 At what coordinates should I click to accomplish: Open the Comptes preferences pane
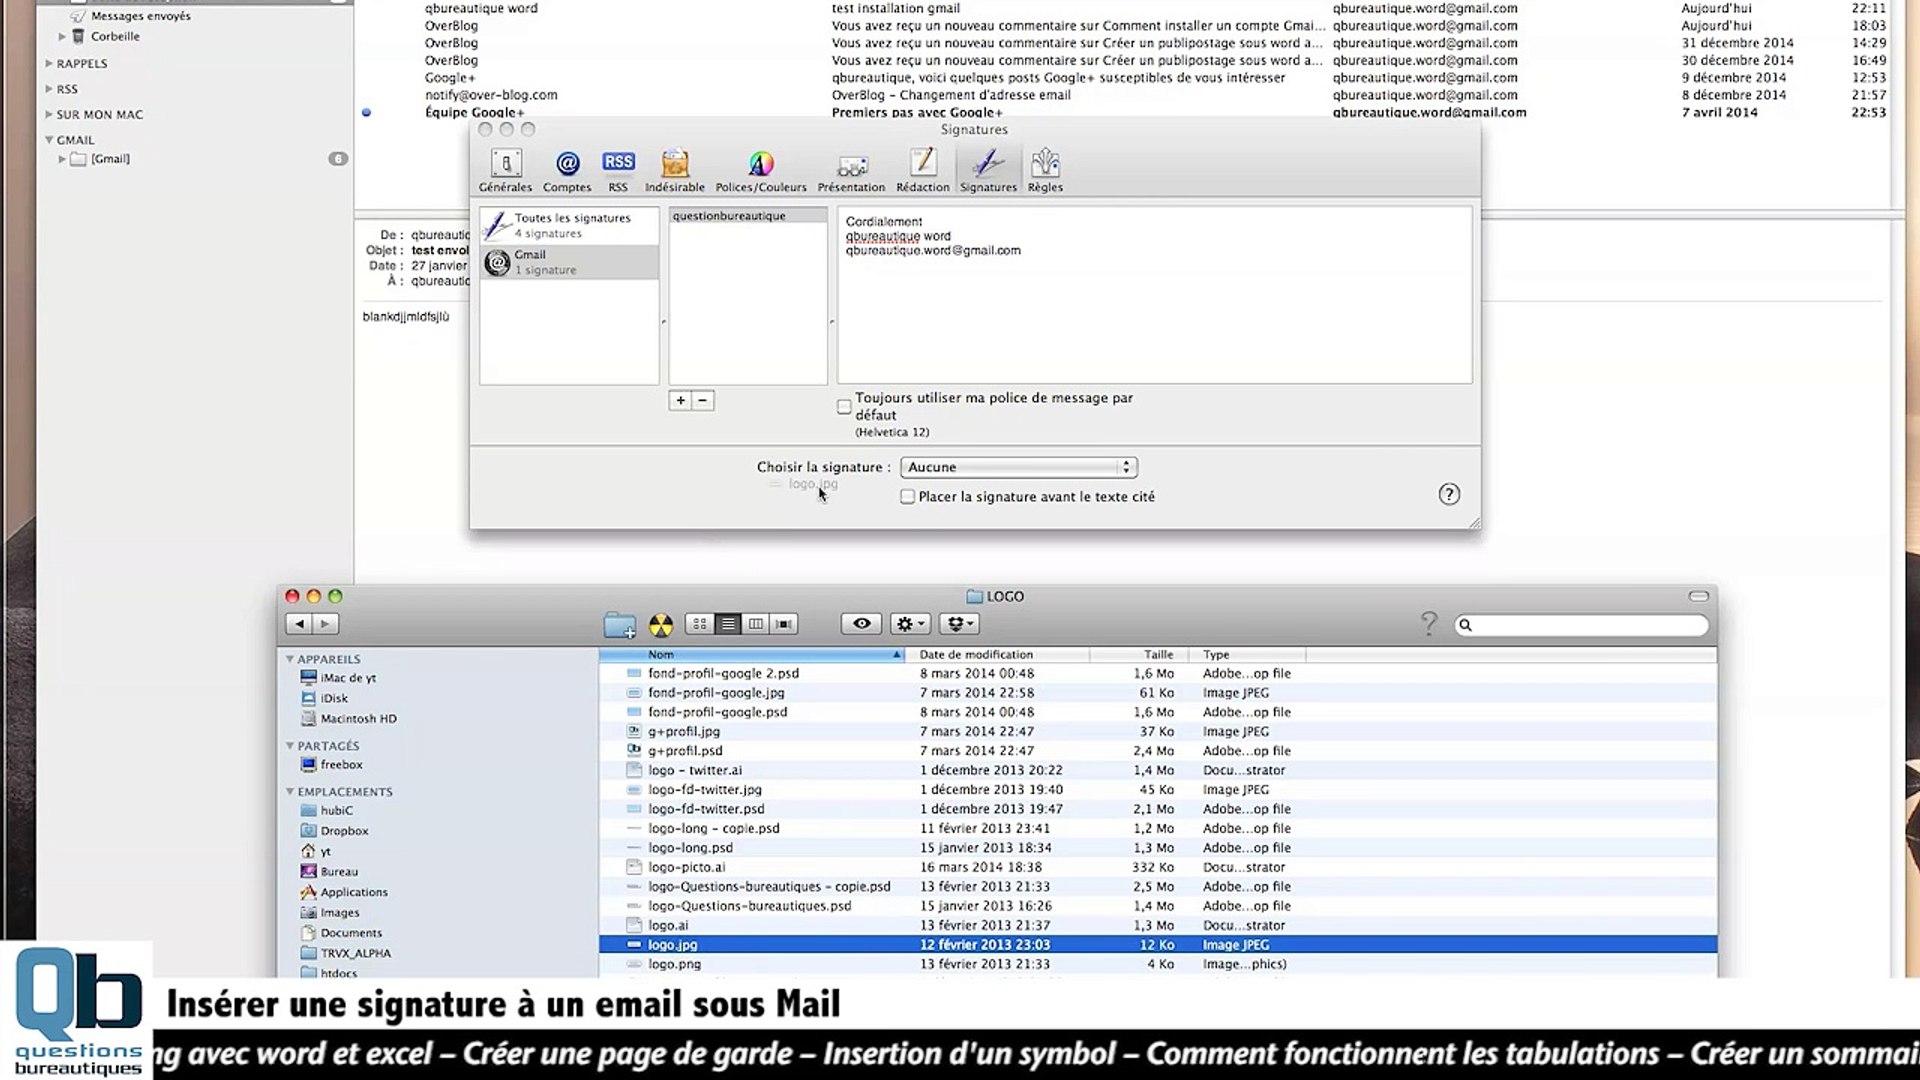pos(567,169)
